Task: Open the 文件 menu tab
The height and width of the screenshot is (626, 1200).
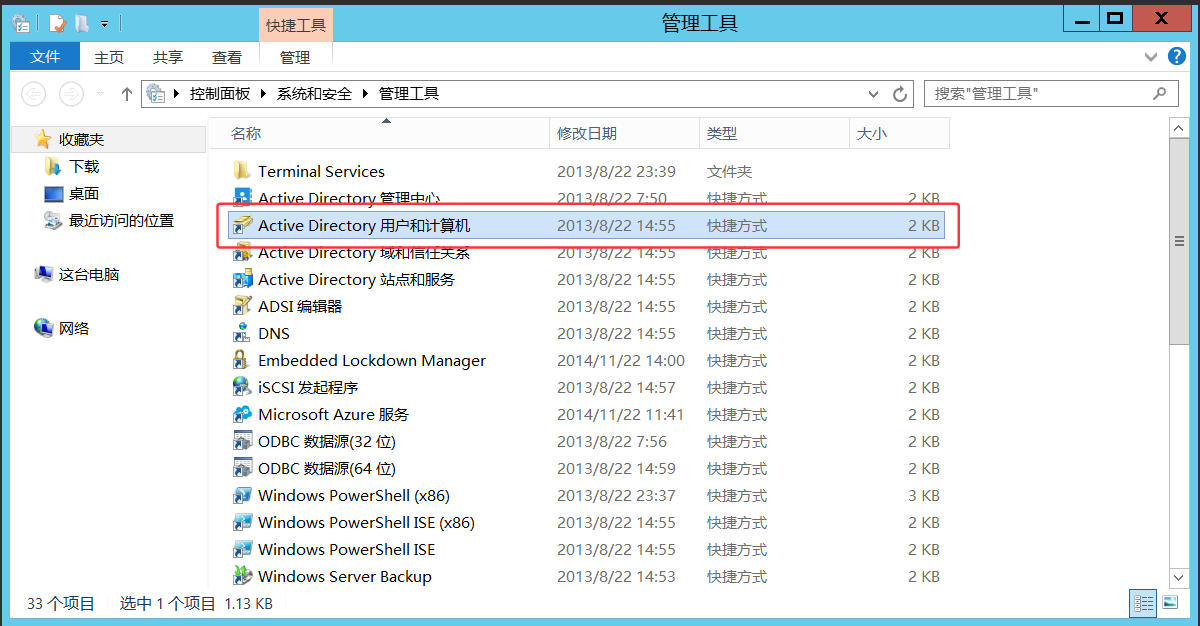Action: [x=45, y=57]
